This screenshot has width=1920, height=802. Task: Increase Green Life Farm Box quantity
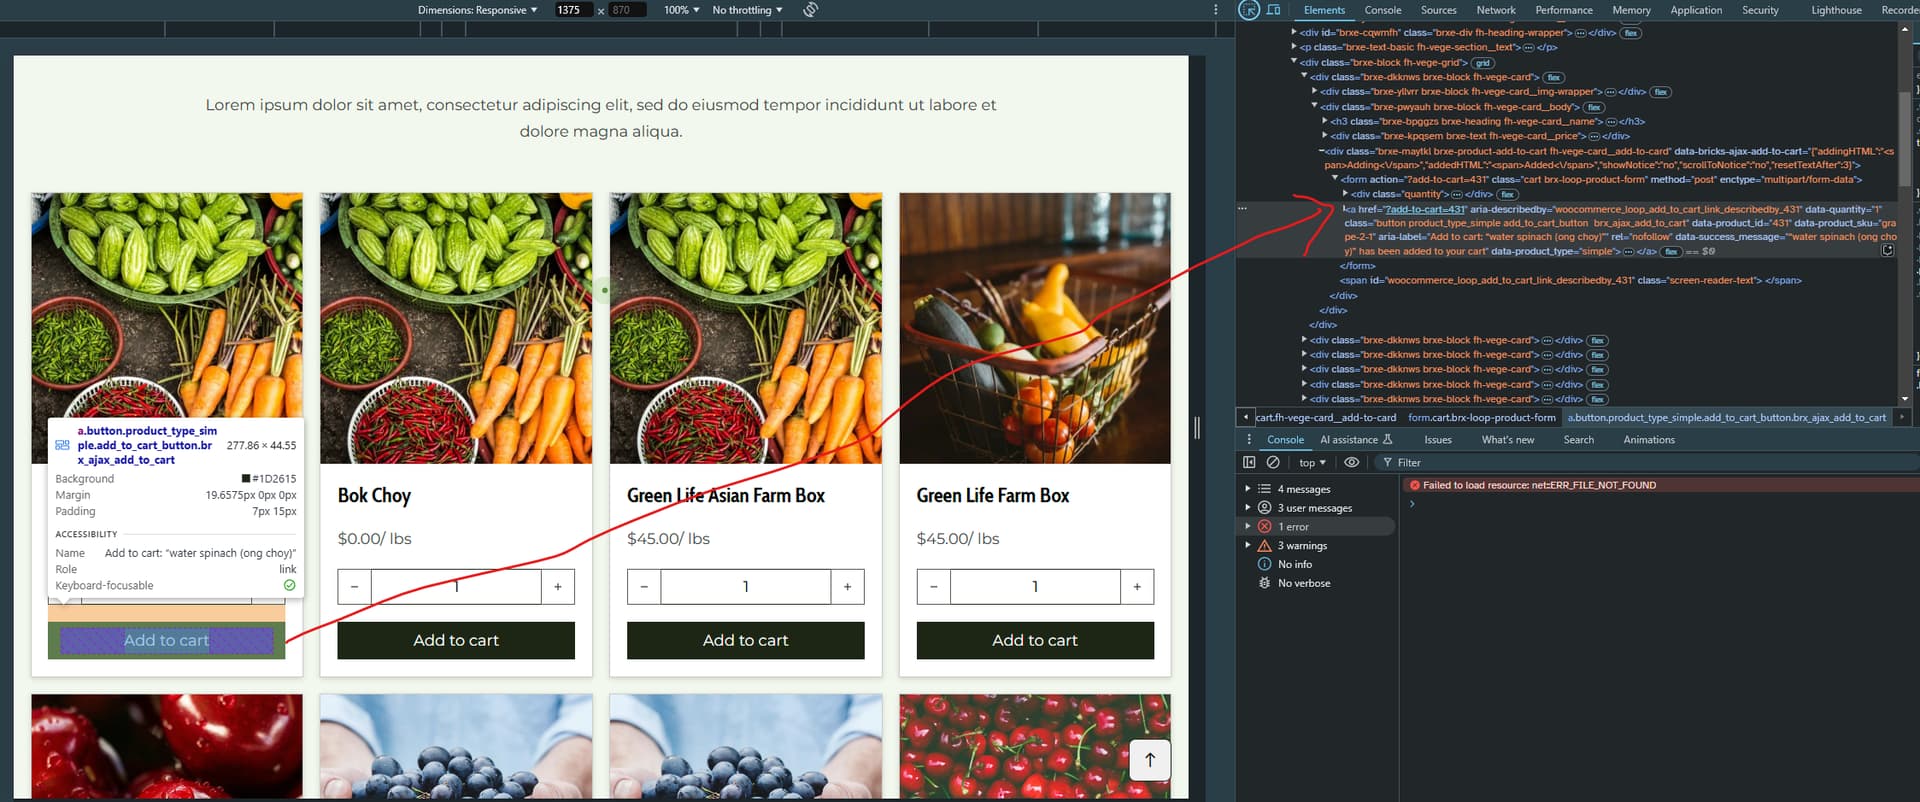tap(1137, 587)
